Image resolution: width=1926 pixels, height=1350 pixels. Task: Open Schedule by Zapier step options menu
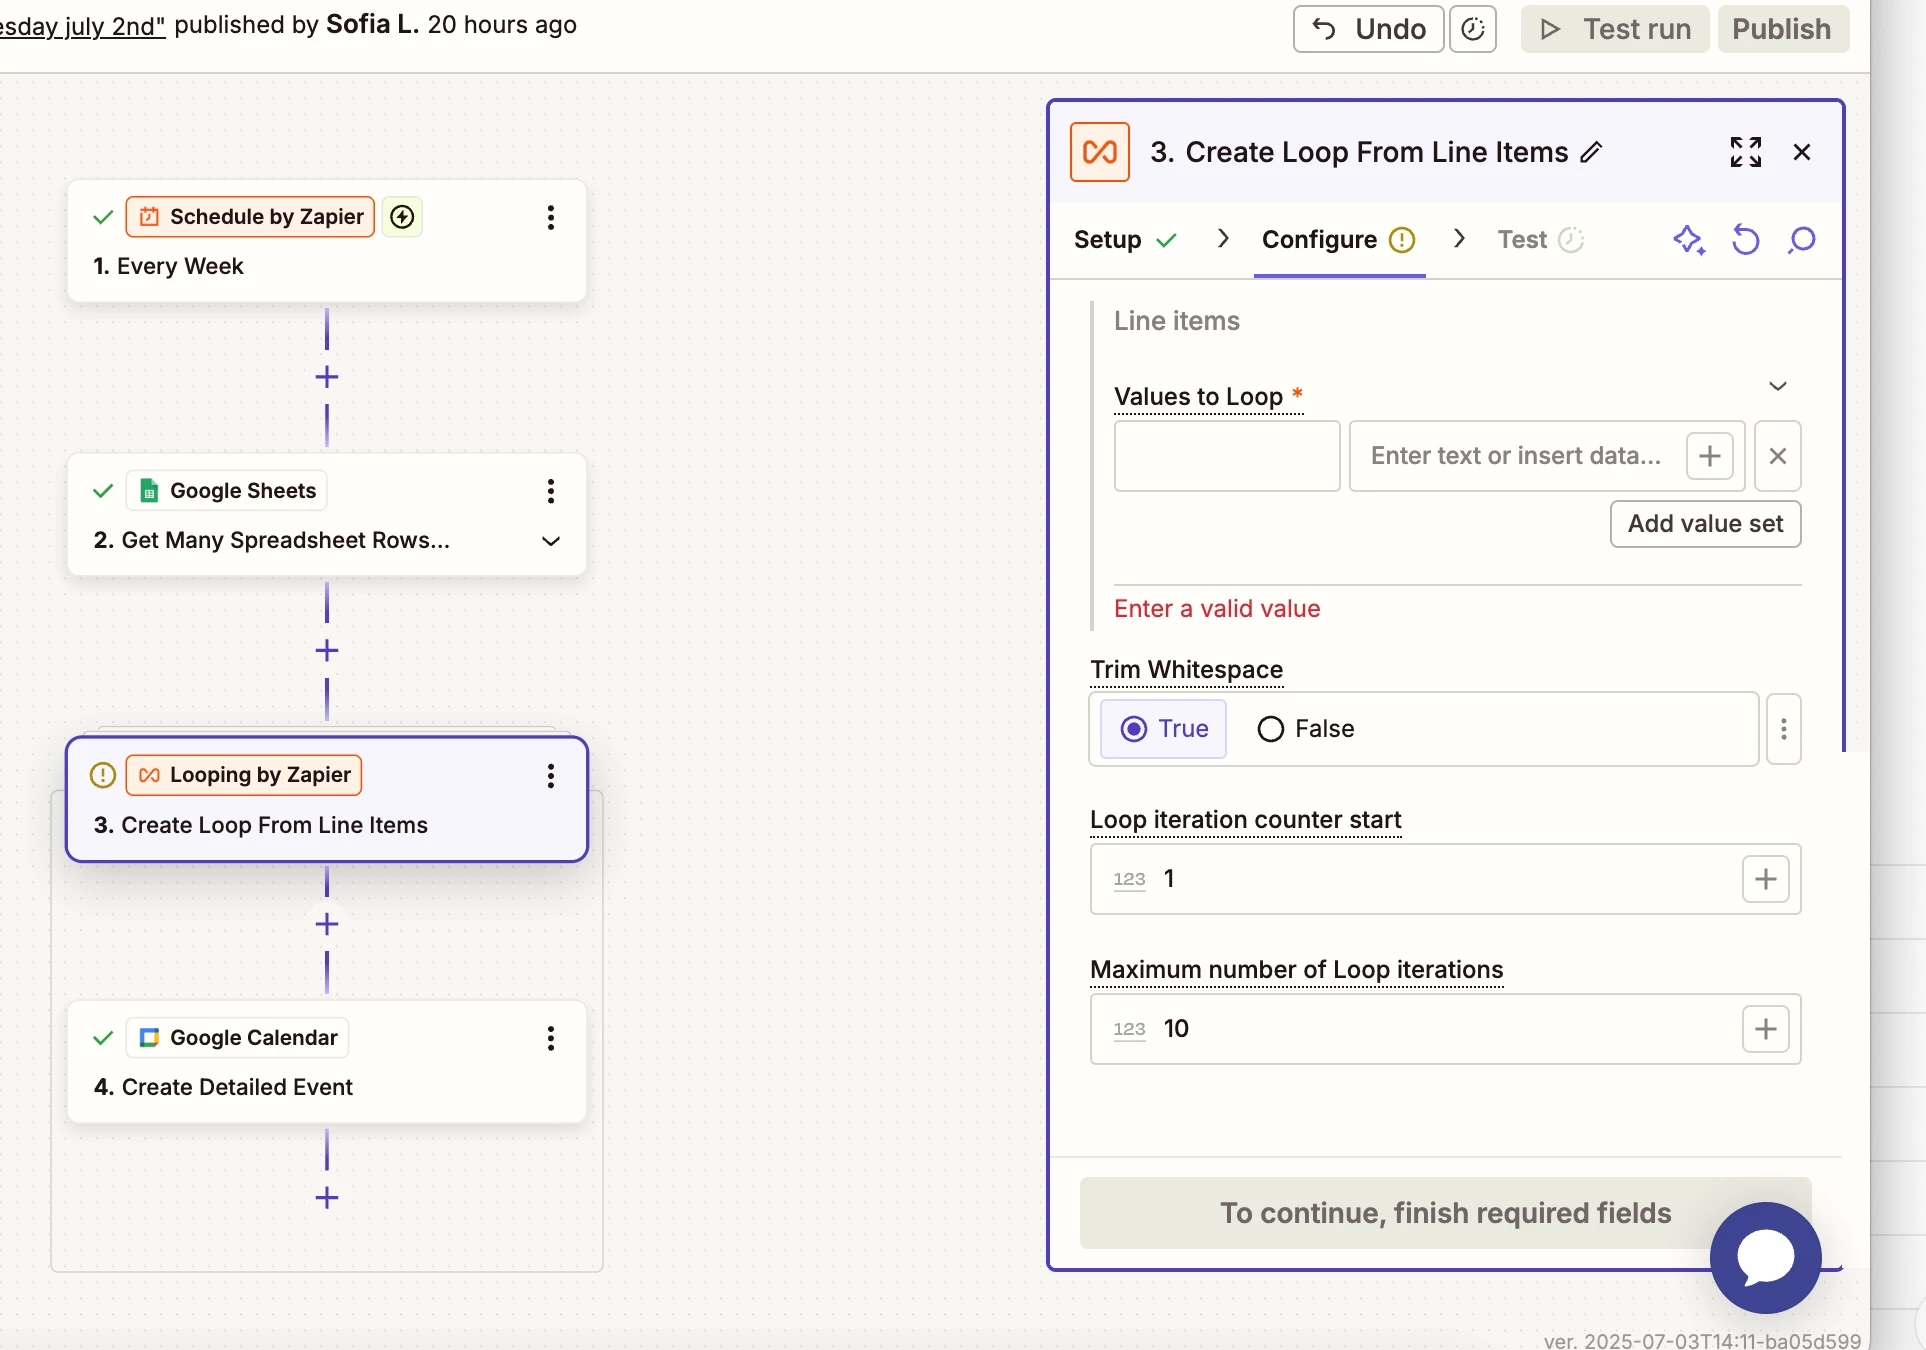tap(551, 218)
